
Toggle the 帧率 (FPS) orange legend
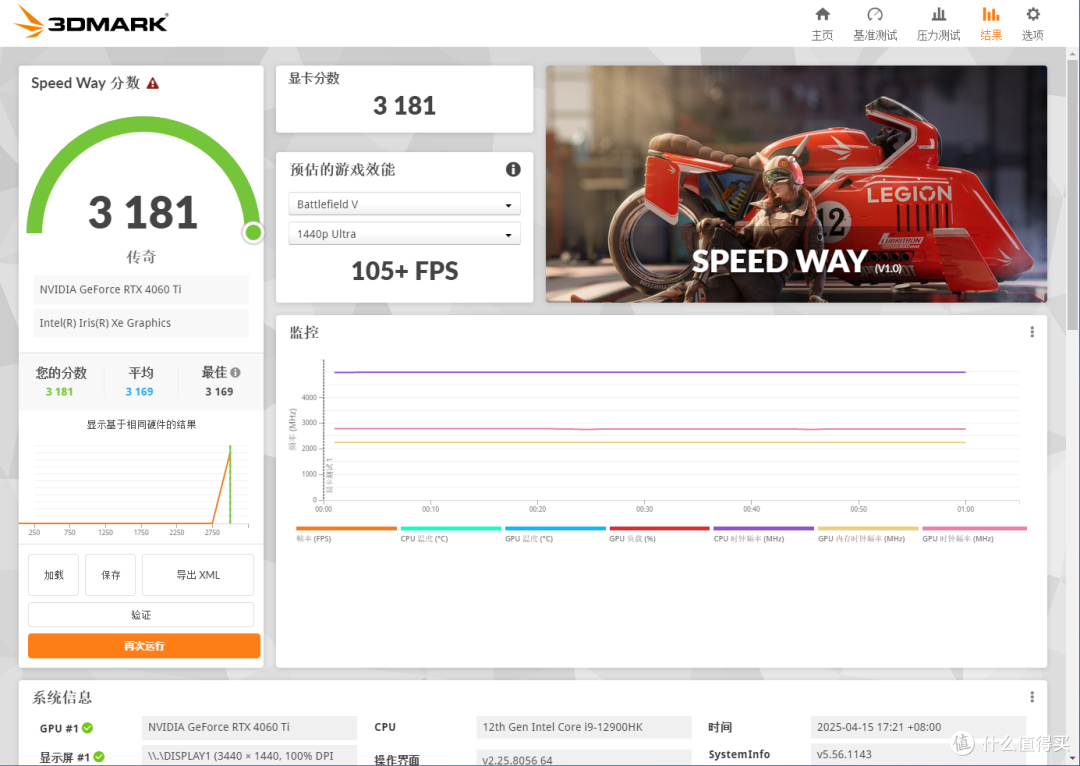[346, 535]
